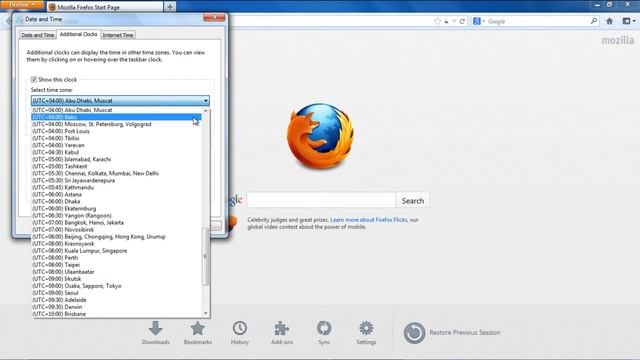Screen dimensions: 640x360
Task: Select the Mozilla Firefox Start Page tab
Action: pyautogui.click(x=105, y=7)
